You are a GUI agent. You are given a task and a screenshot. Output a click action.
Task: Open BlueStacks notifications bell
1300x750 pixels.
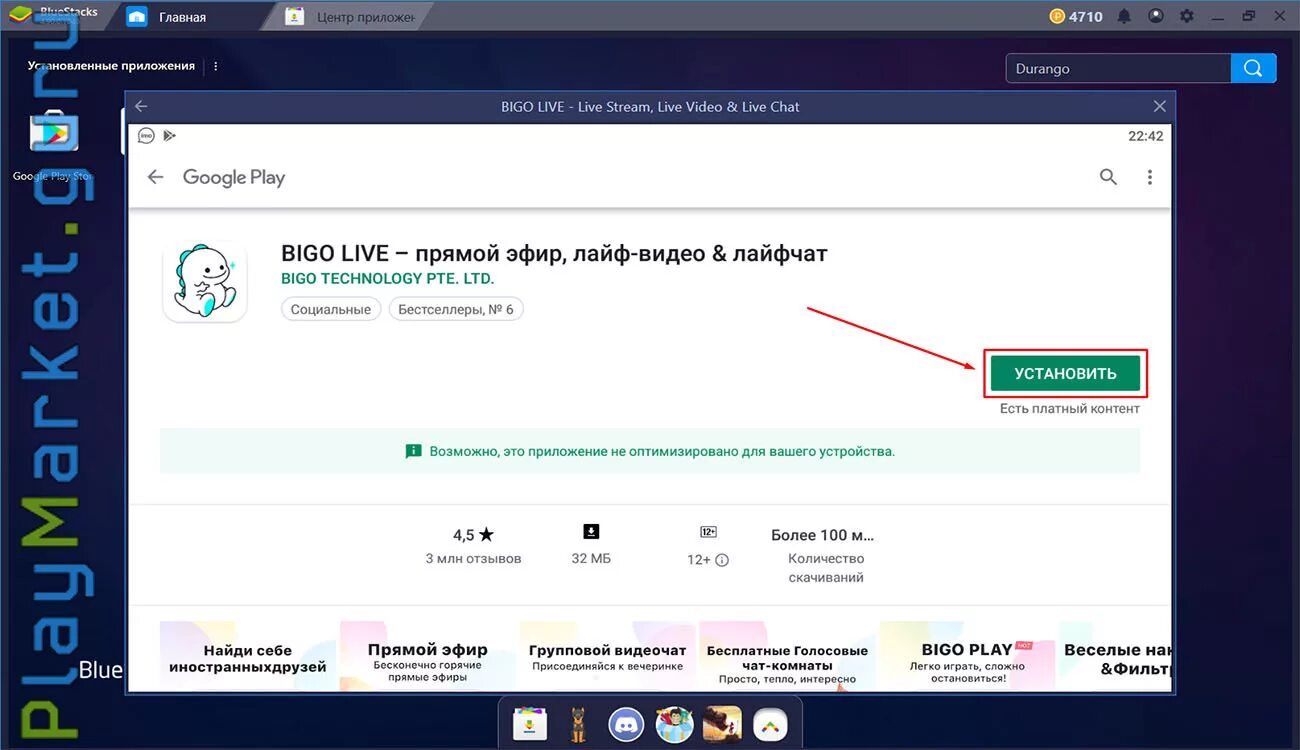[1124, 16]
